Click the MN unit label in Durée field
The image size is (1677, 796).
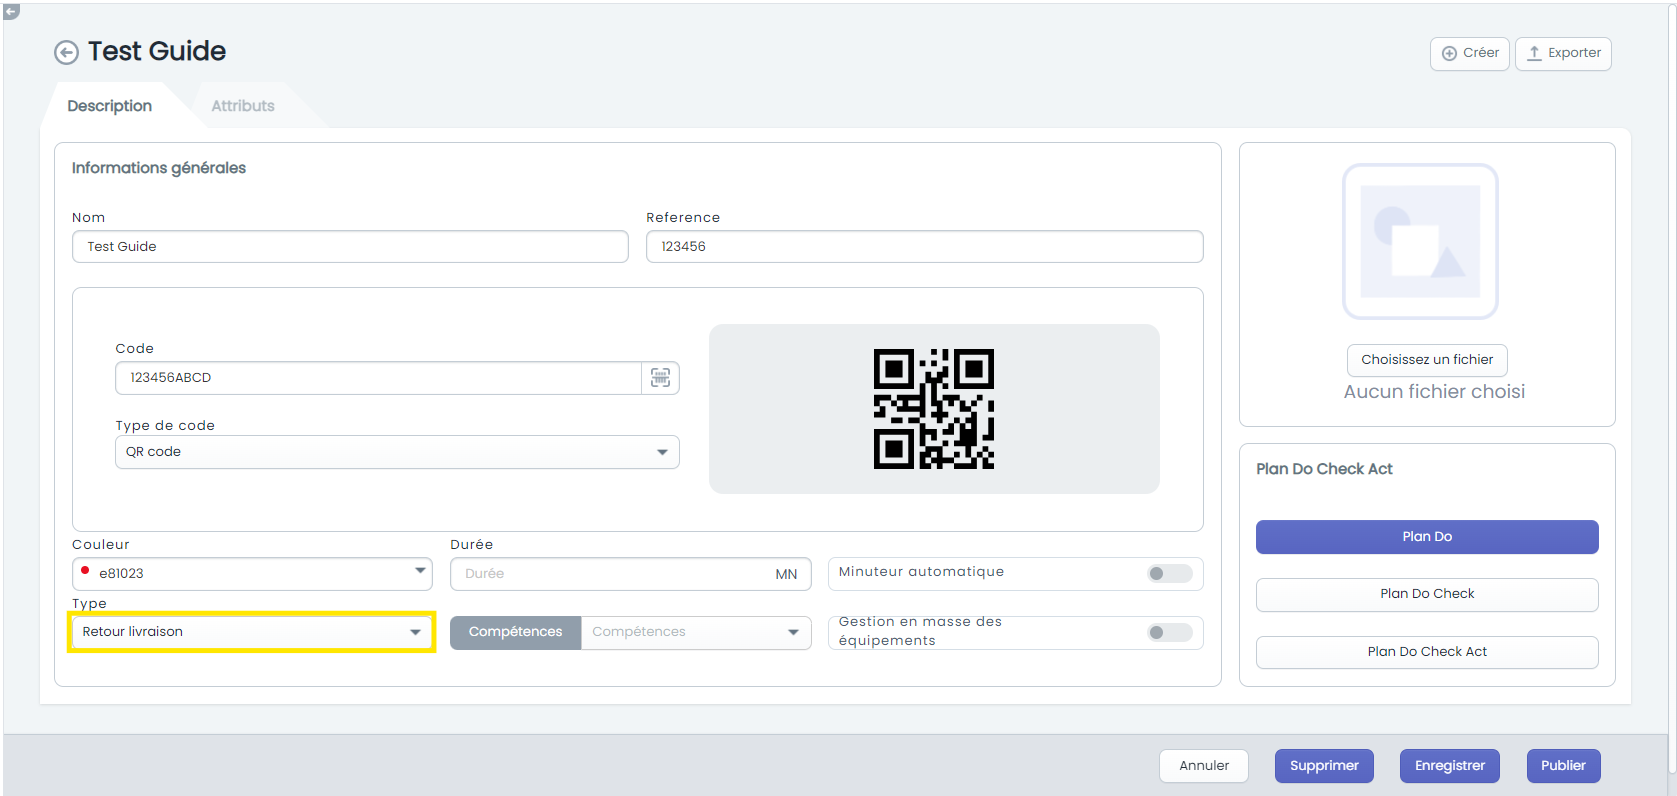[x=787, y=575]
